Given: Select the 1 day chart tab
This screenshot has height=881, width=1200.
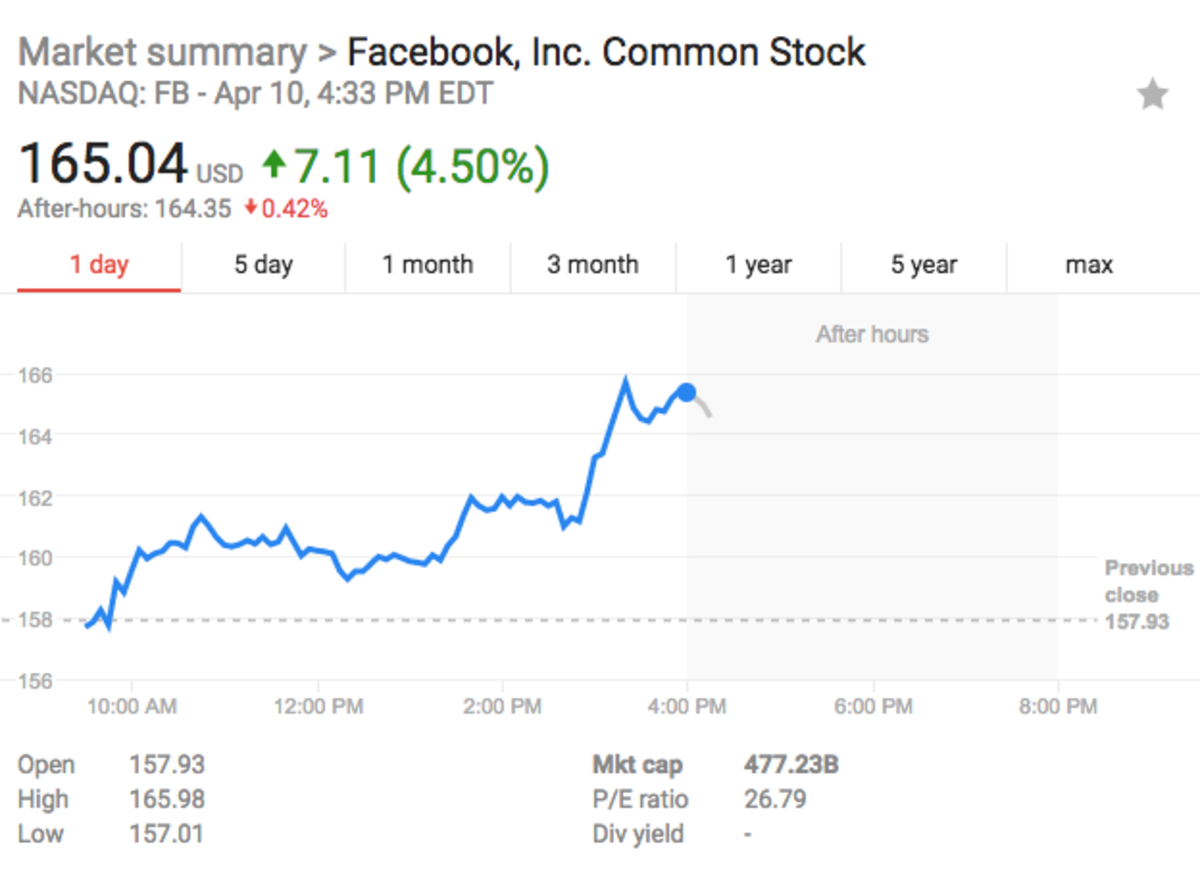Looking at the screenshot, I should click(98, 265).
